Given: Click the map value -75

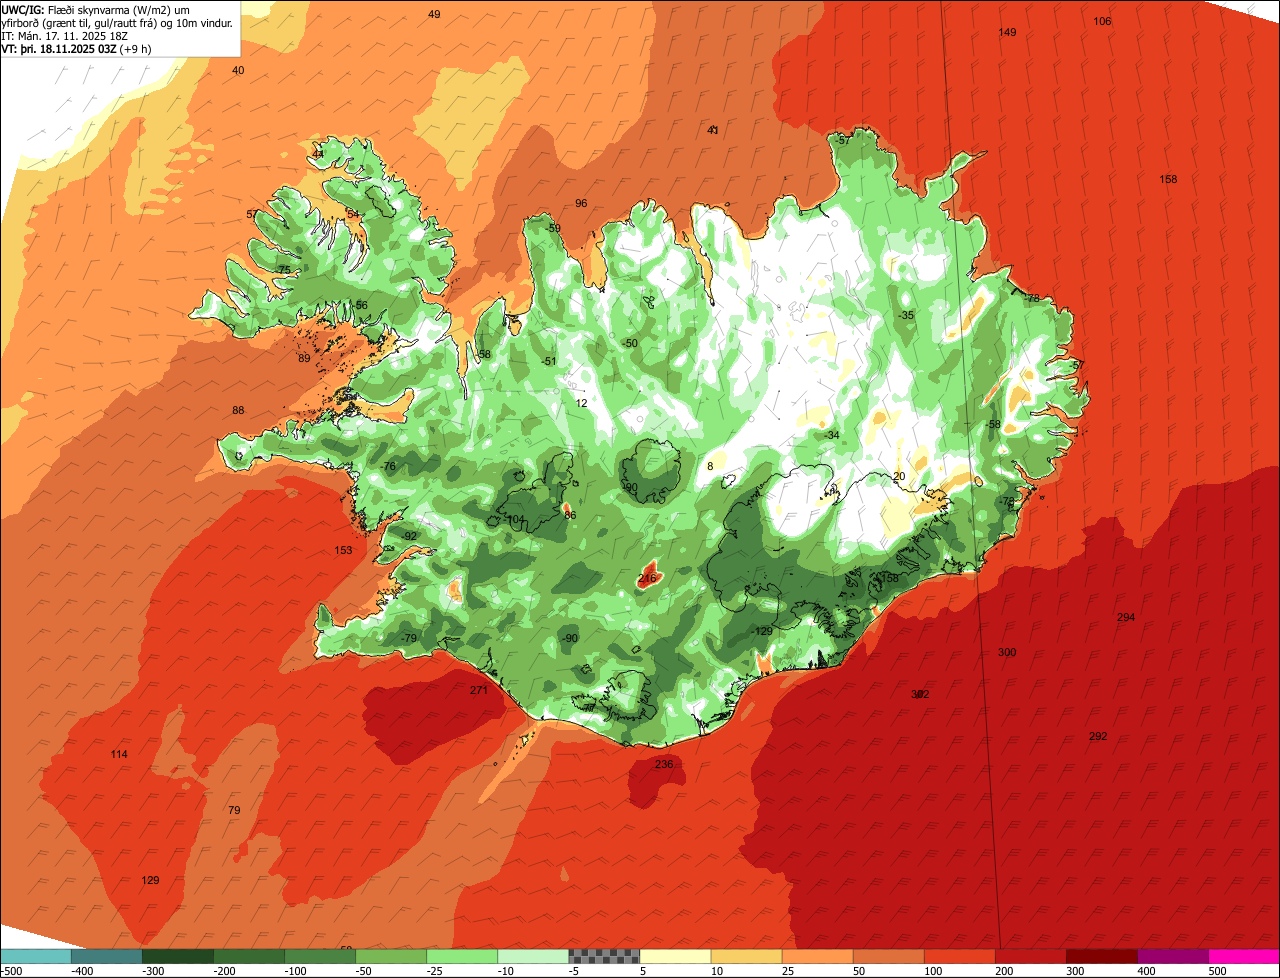Looking at the screenshot, I should 283,270.
